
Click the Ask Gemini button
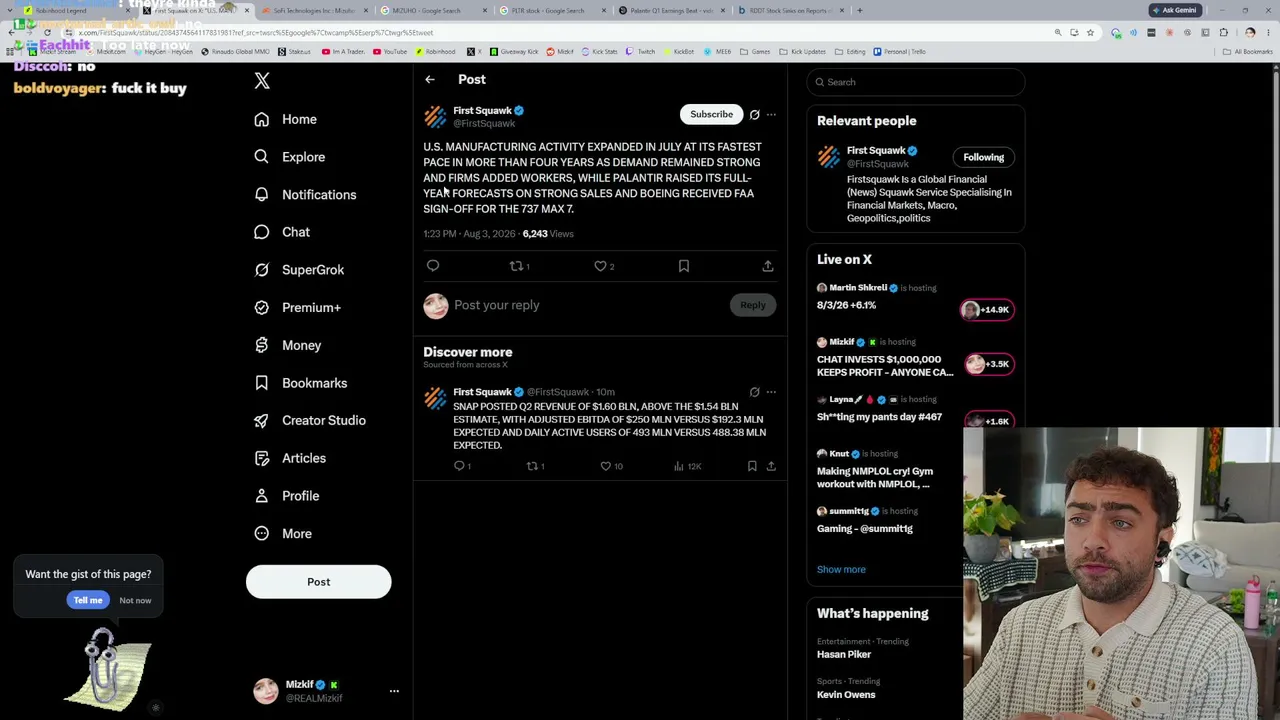tap(1174, 10)
